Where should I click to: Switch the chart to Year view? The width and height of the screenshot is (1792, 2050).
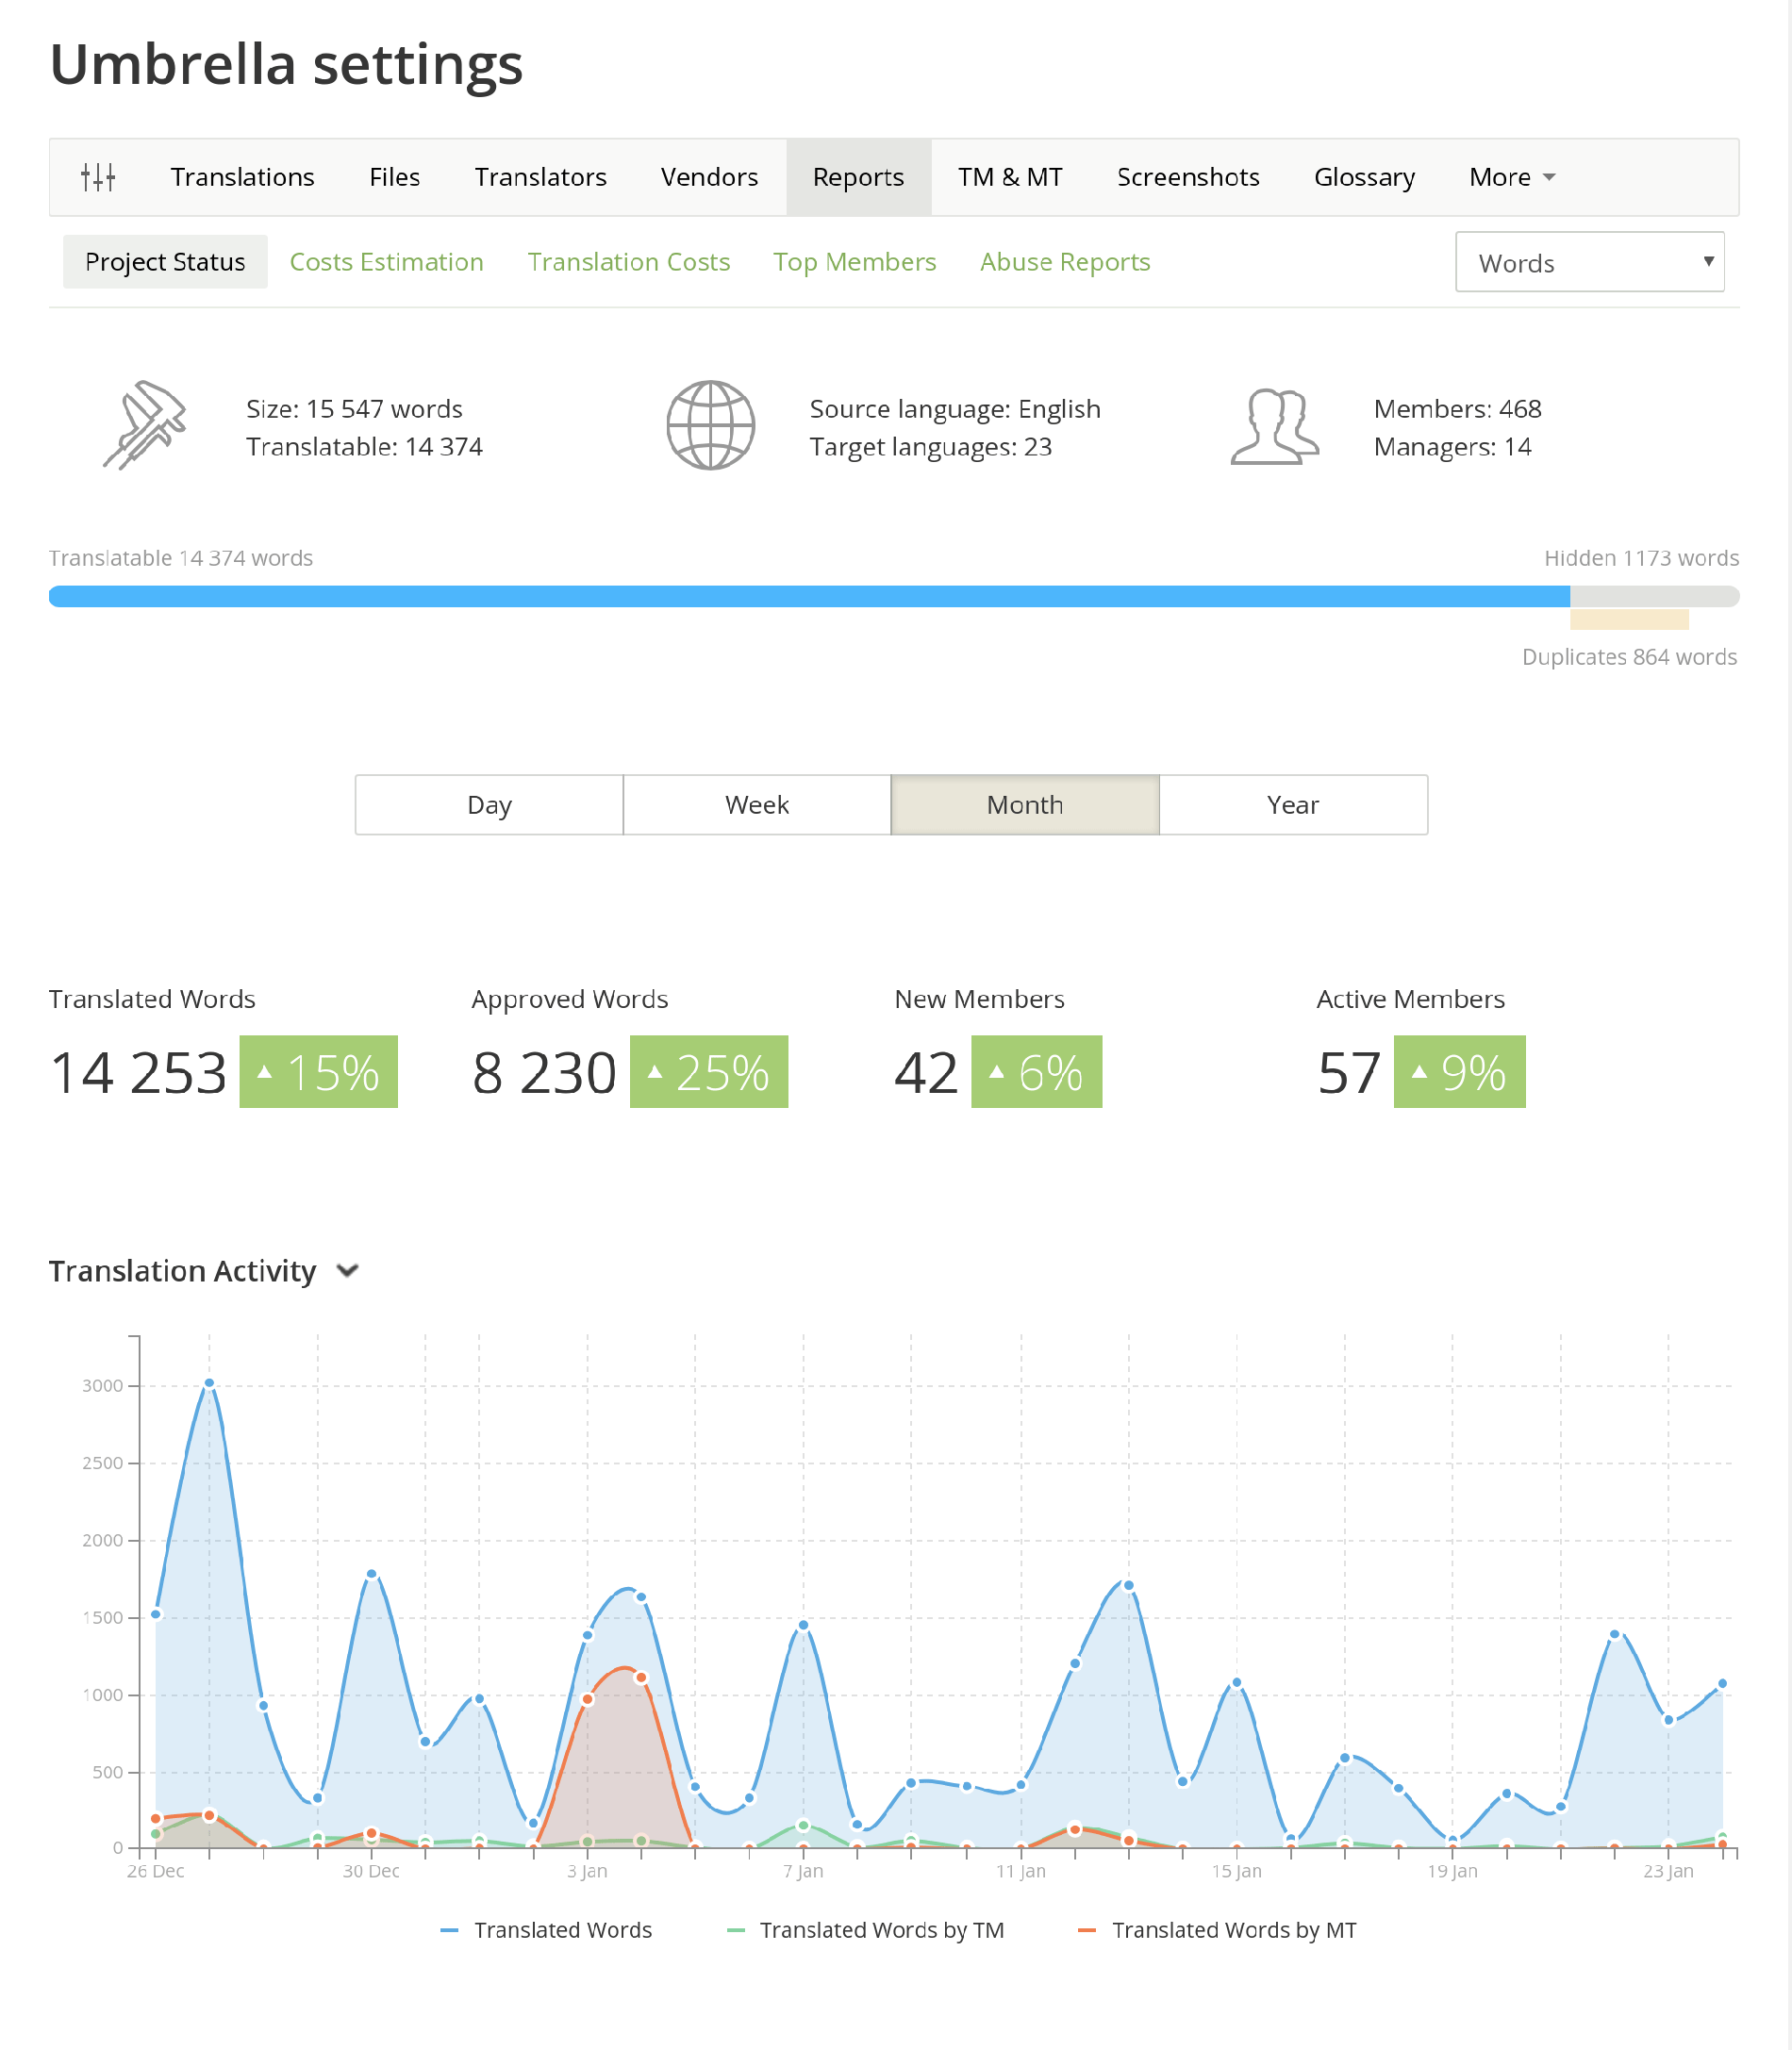tap(1292, 804)
